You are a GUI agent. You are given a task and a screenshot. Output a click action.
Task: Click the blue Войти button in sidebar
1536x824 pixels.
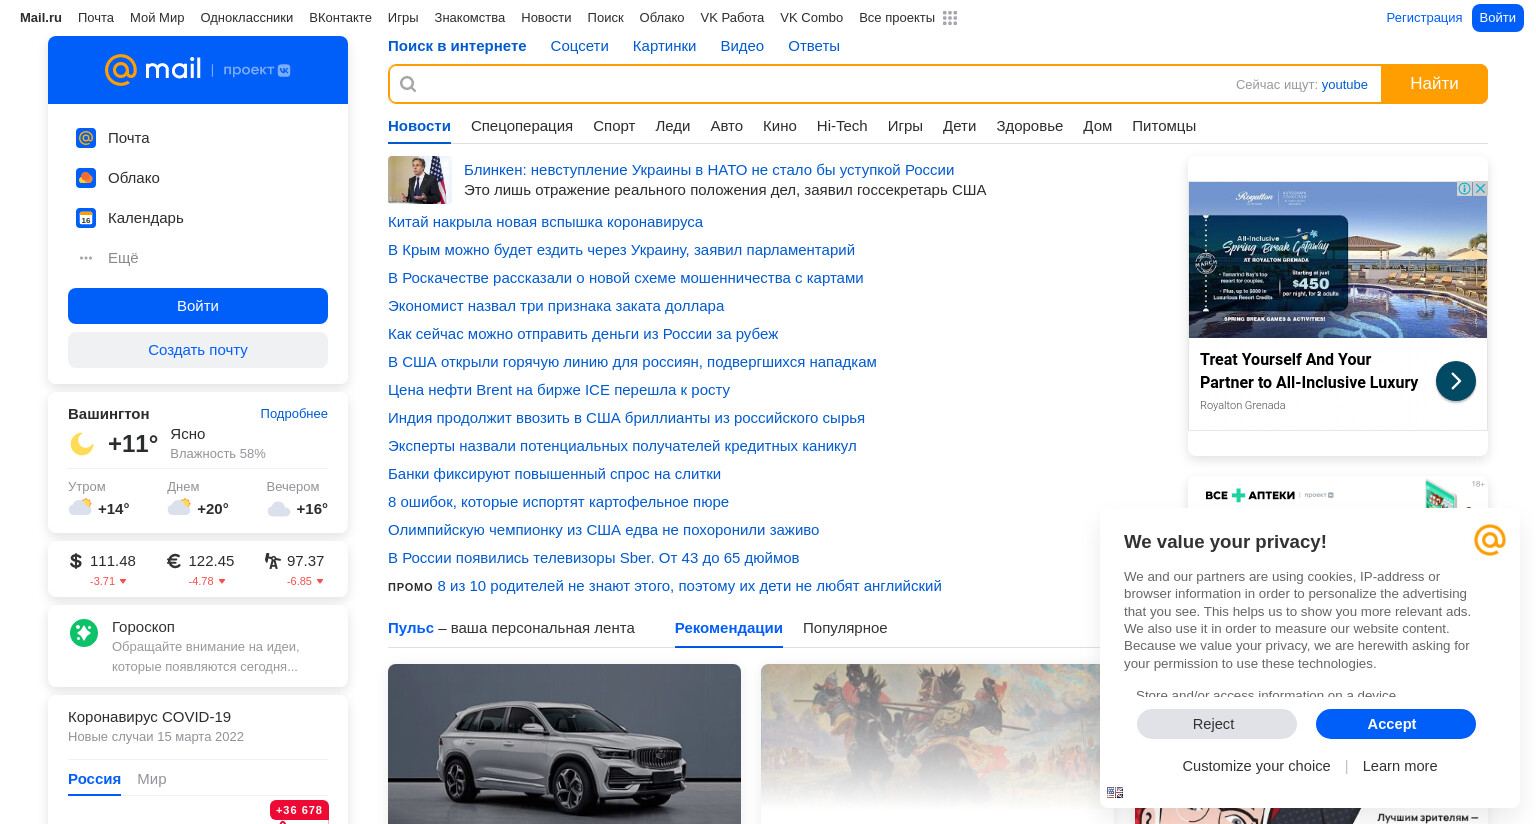click(x=198, y=306)
